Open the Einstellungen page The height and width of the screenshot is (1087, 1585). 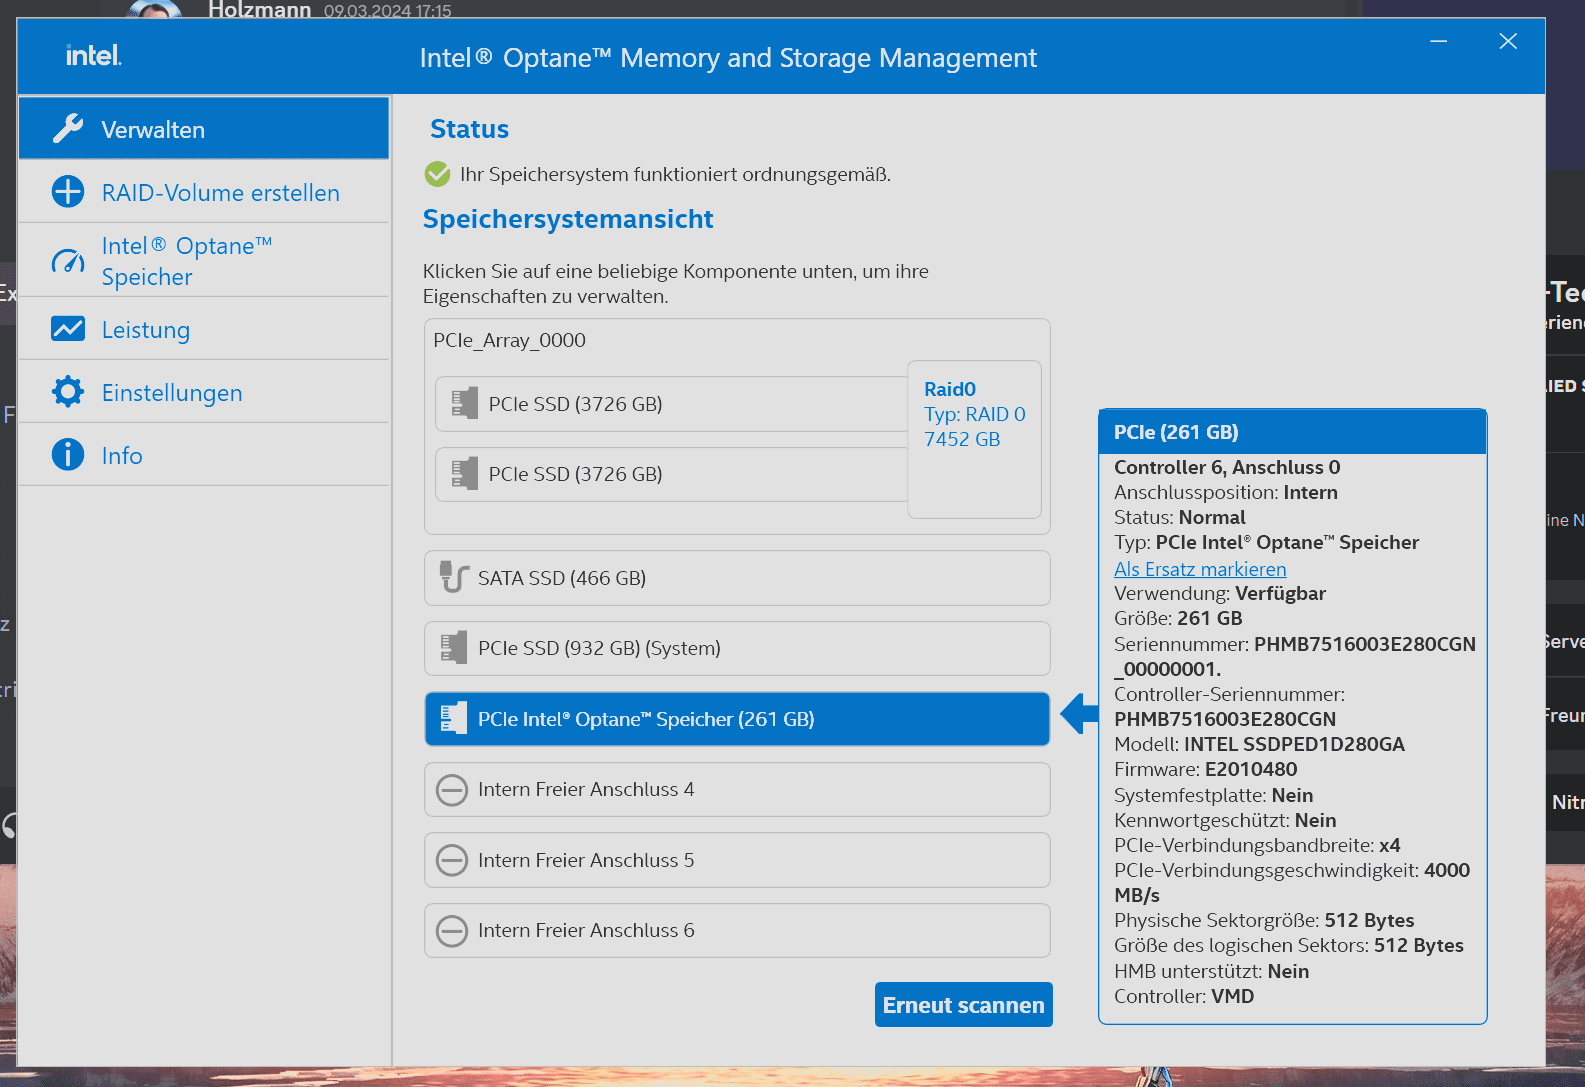[204, 392]
